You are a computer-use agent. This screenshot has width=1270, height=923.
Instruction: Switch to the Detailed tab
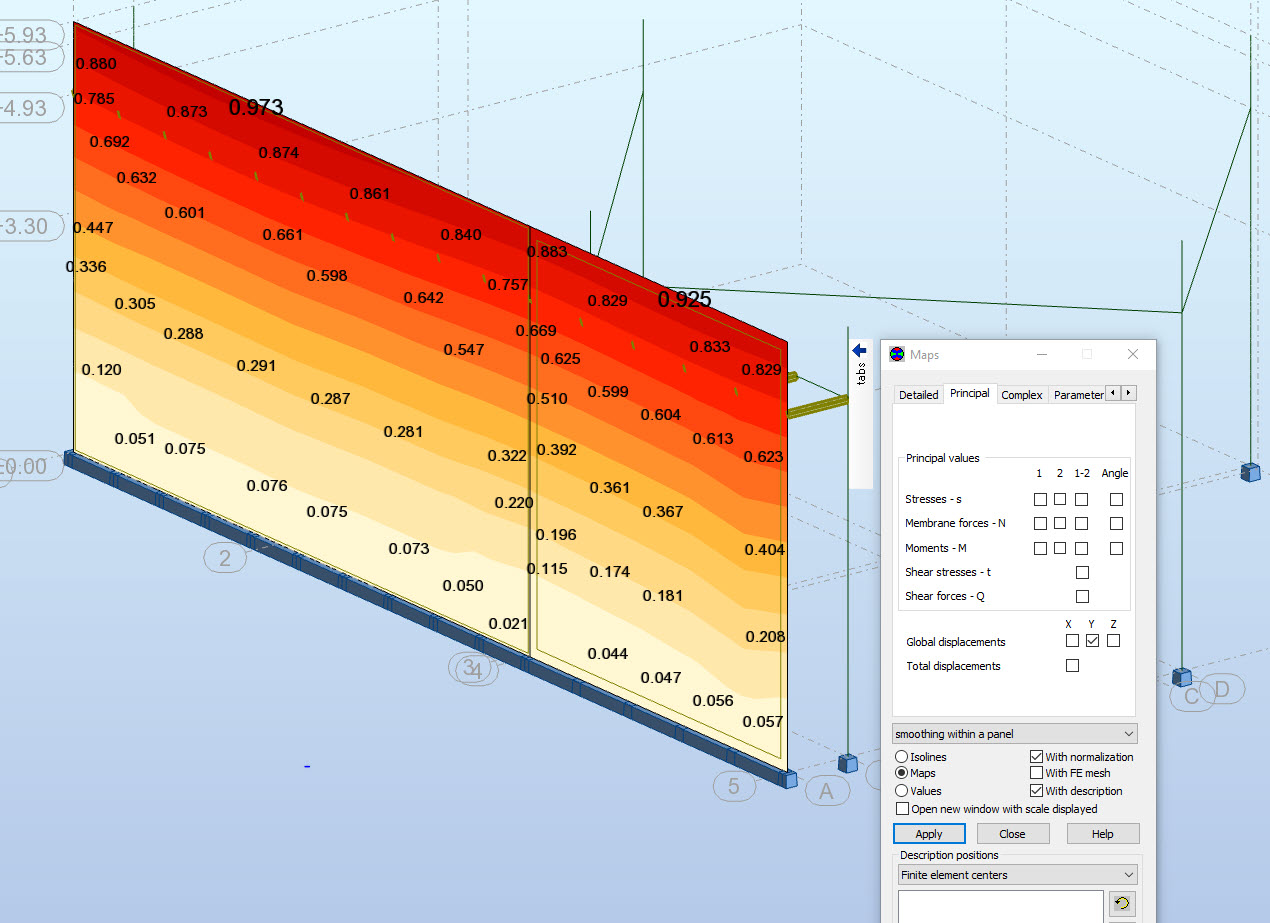(917, 394)
